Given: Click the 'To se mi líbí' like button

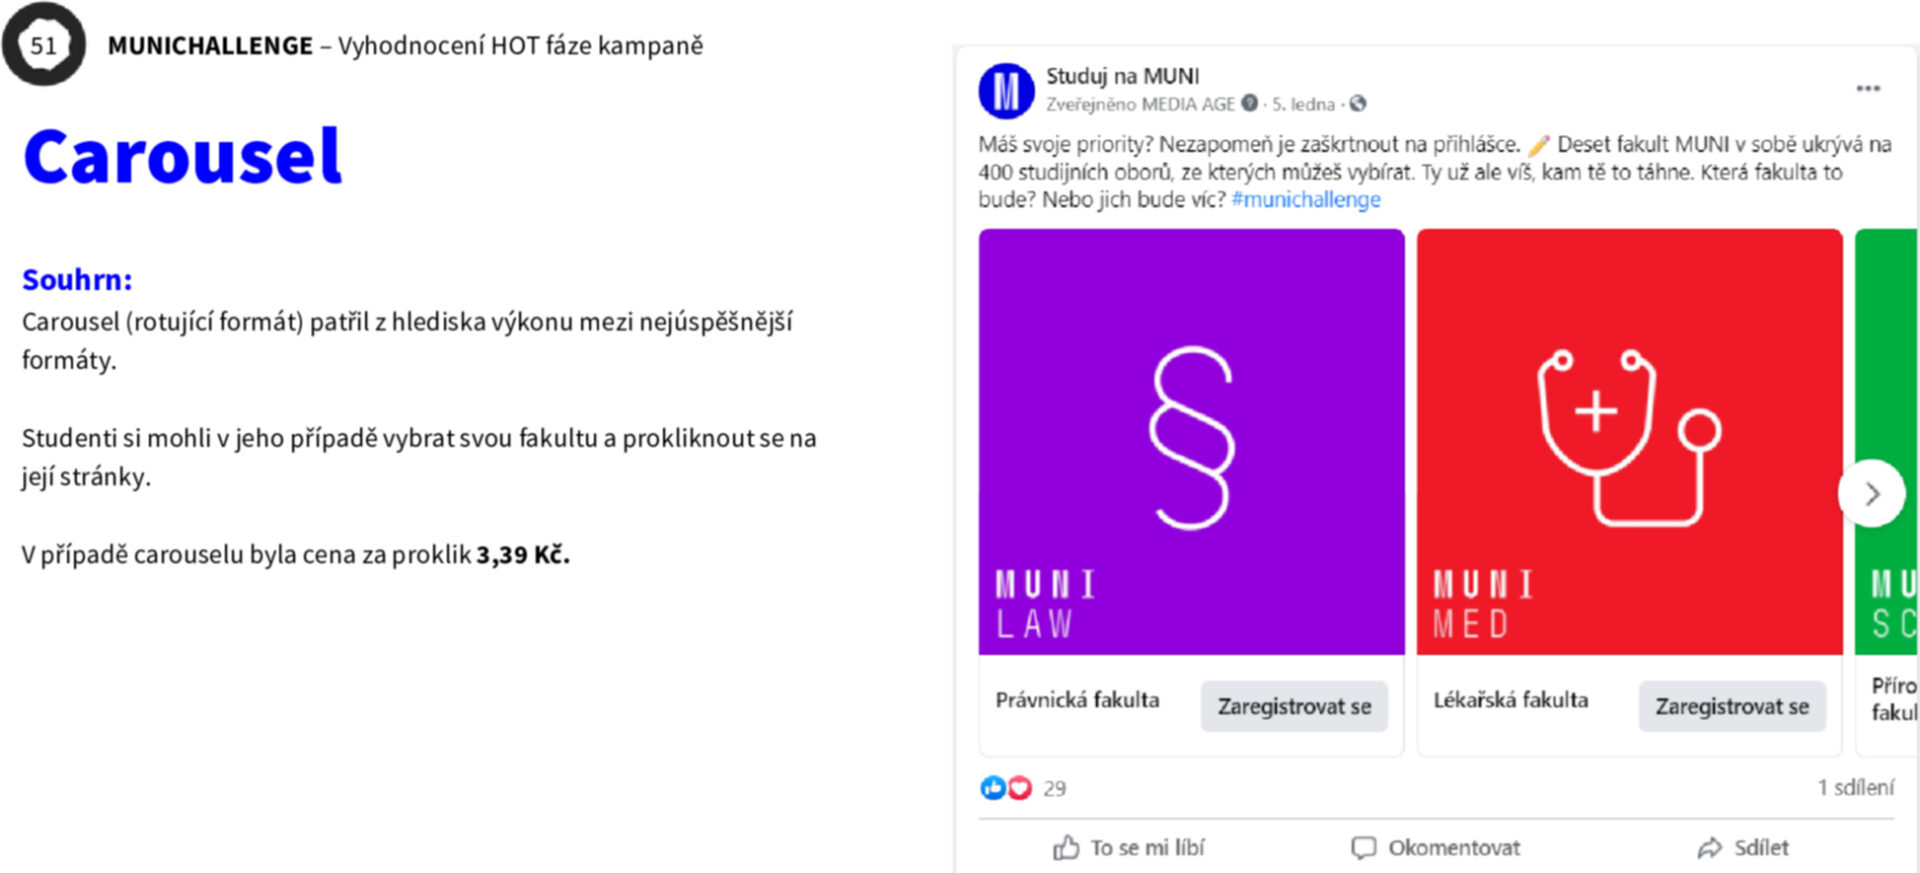Looking at the screenshot, I should [1129, 847].
